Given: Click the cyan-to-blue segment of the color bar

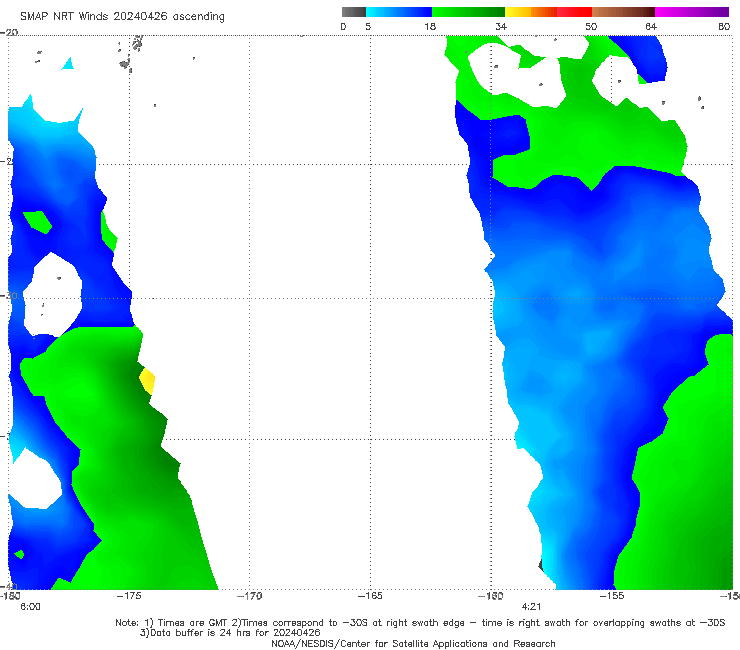Looking at the screenshot, I should (x=399, y=12).
